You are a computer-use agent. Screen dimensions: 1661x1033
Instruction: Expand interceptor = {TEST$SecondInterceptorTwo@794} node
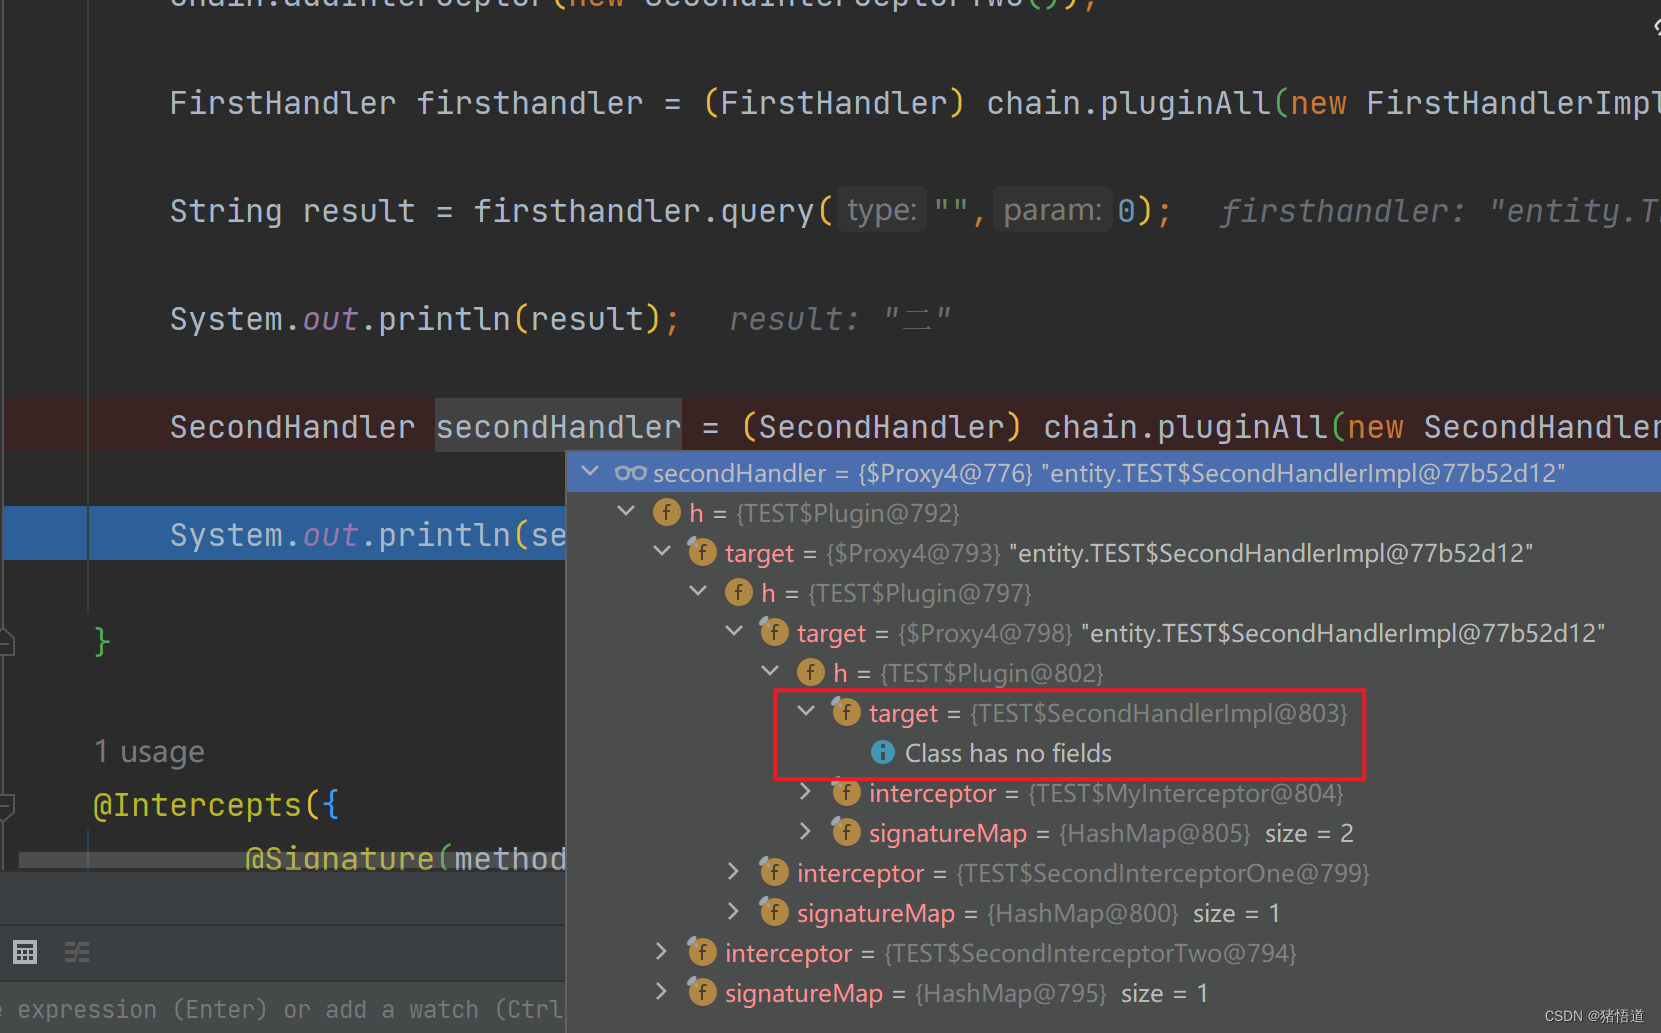point(662,952)
